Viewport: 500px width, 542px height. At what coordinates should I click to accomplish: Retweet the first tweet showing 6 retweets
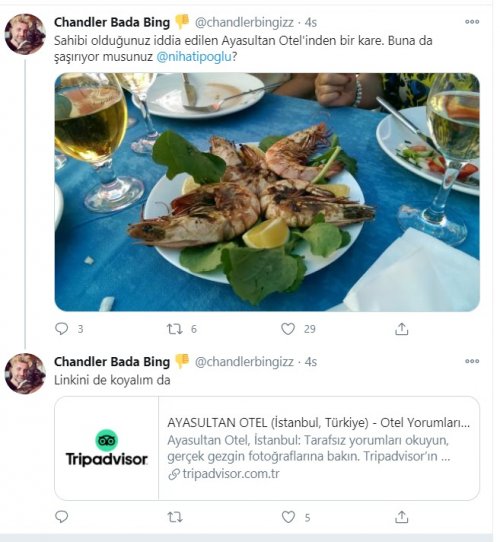point(175,329)
